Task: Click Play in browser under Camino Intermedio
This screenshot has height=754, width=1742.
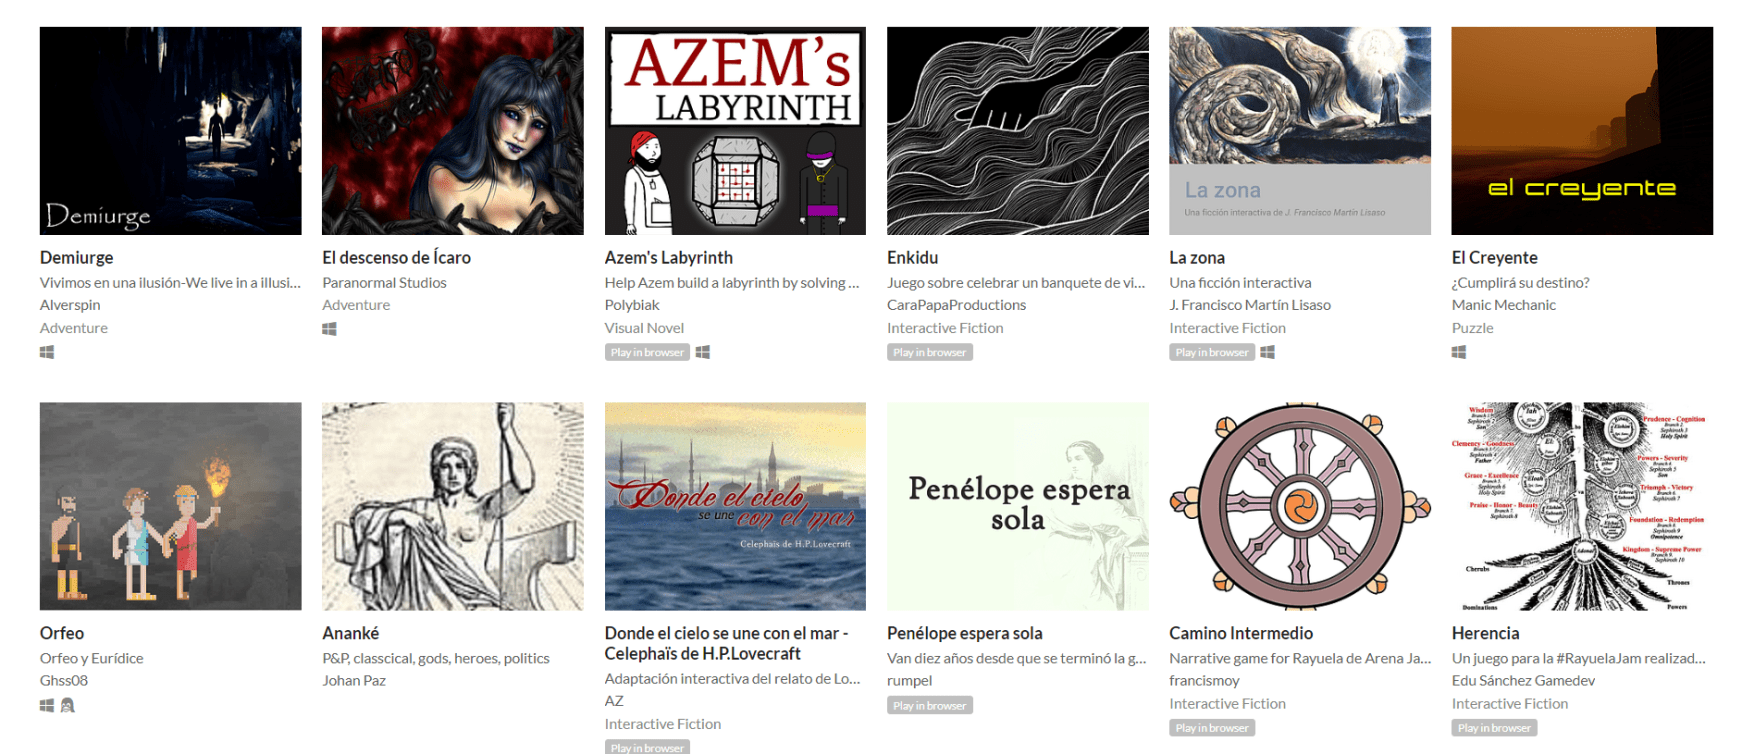Action: point(1212,728)
